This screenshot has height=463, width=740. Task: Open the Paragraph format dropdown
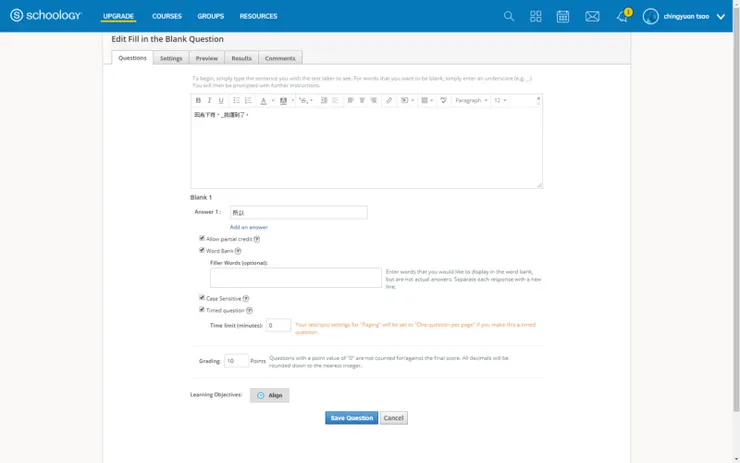tap(471, 100)
